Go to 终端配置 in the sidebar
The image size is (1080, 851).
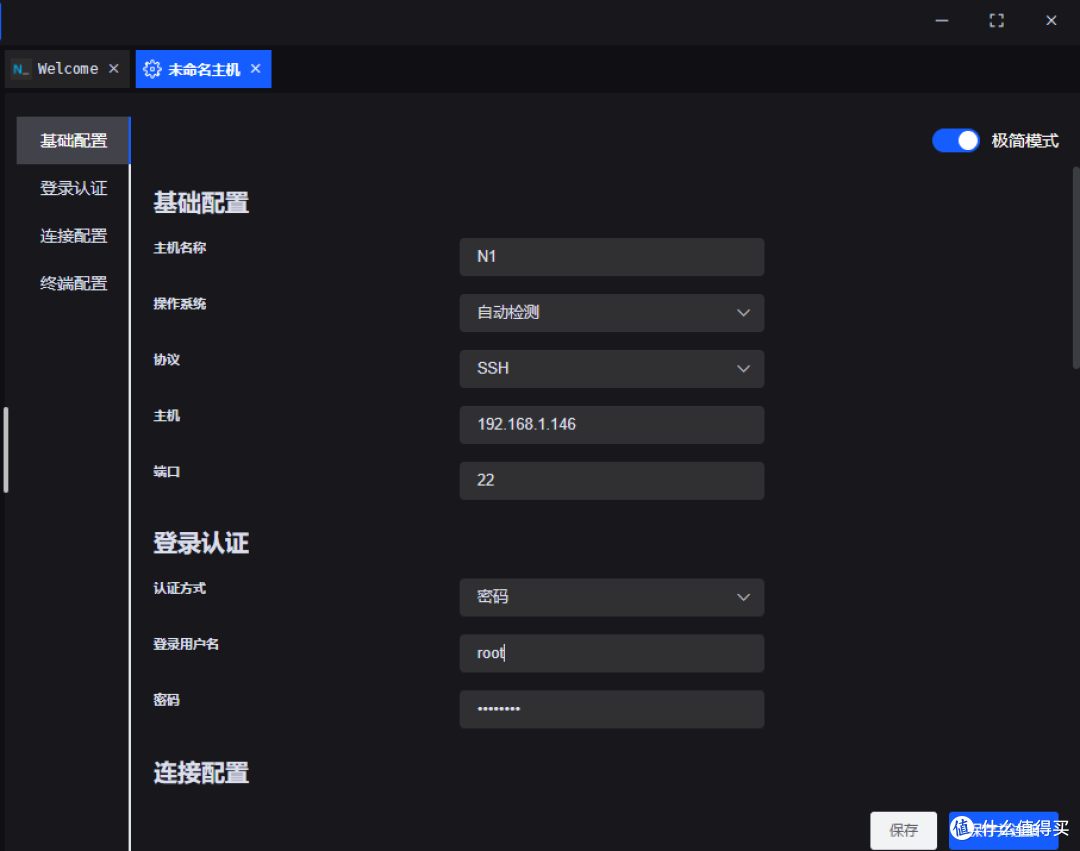point(73,283)
